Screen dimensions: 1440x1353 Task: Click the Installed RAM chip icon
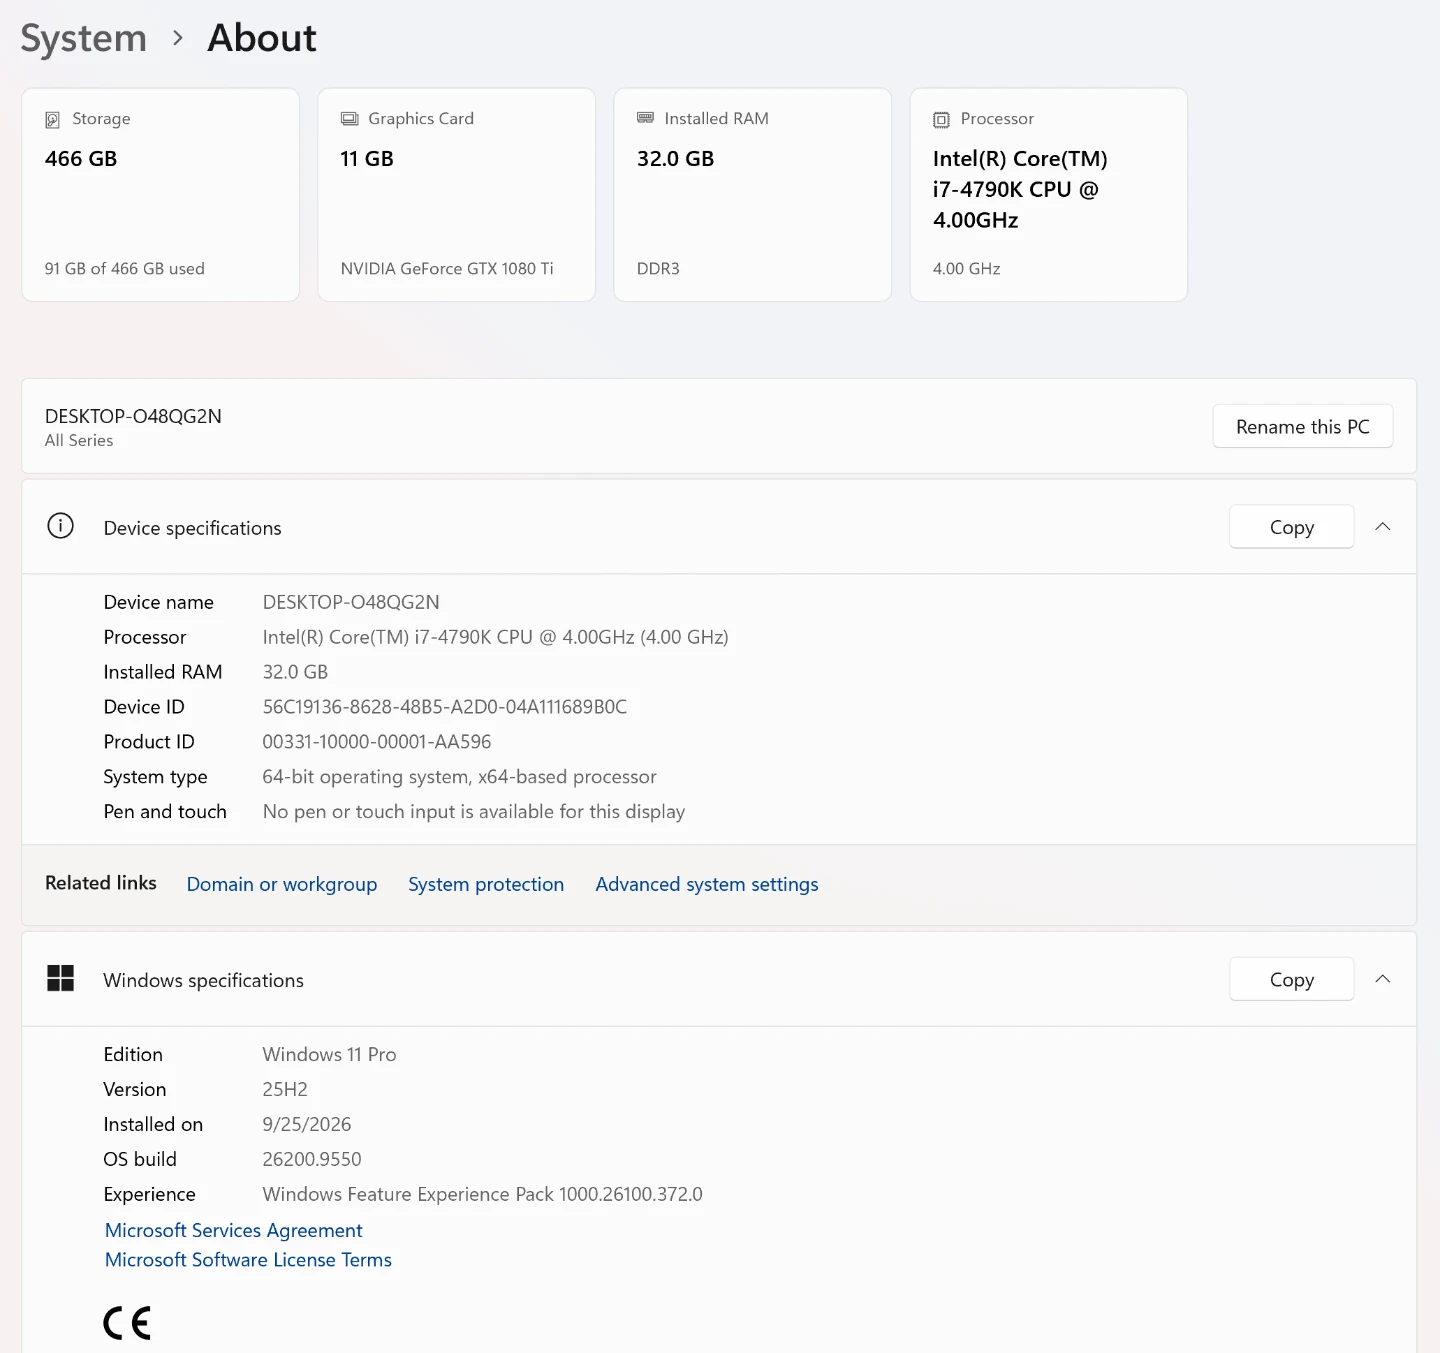click(645, 118)
